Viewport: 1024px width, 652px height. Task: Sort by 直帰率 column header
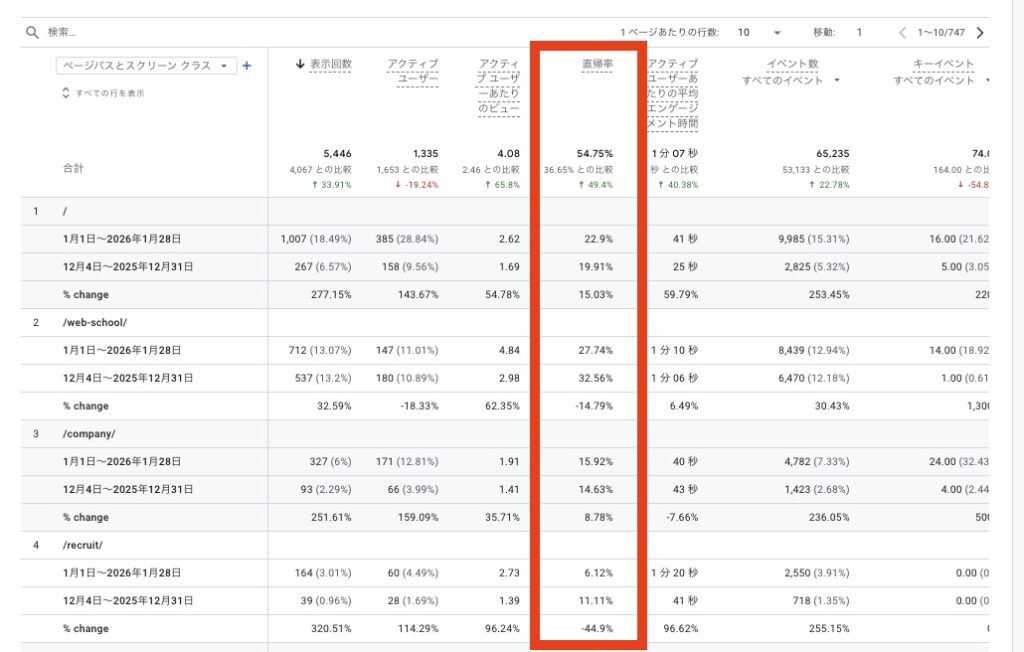pyautogui.click(x=598, y=65)
